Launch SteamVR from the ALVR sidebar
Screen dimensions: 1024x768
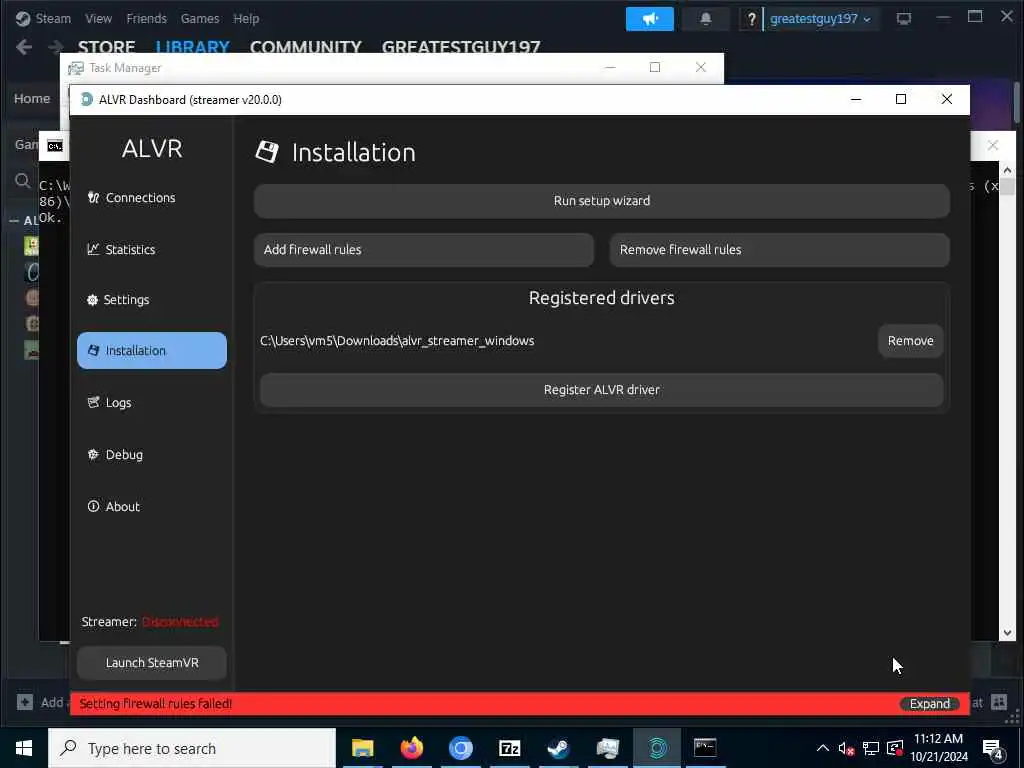[152, 662]
